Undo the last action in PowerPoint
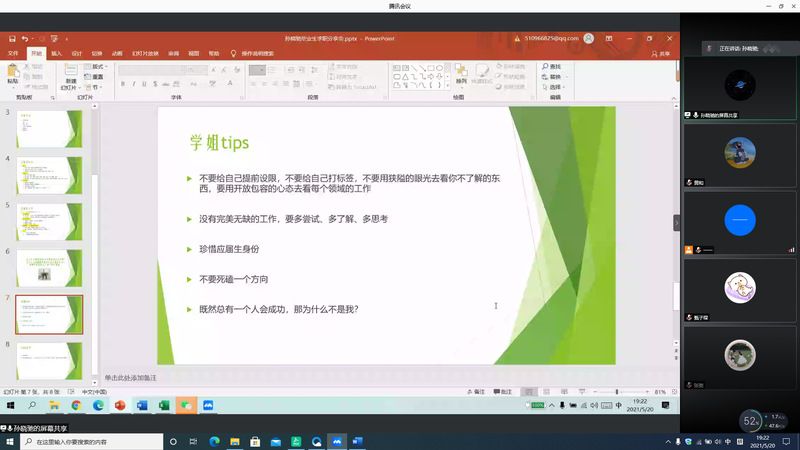The height and width of the screenshot is (450, 800). [x=24, y=39]
